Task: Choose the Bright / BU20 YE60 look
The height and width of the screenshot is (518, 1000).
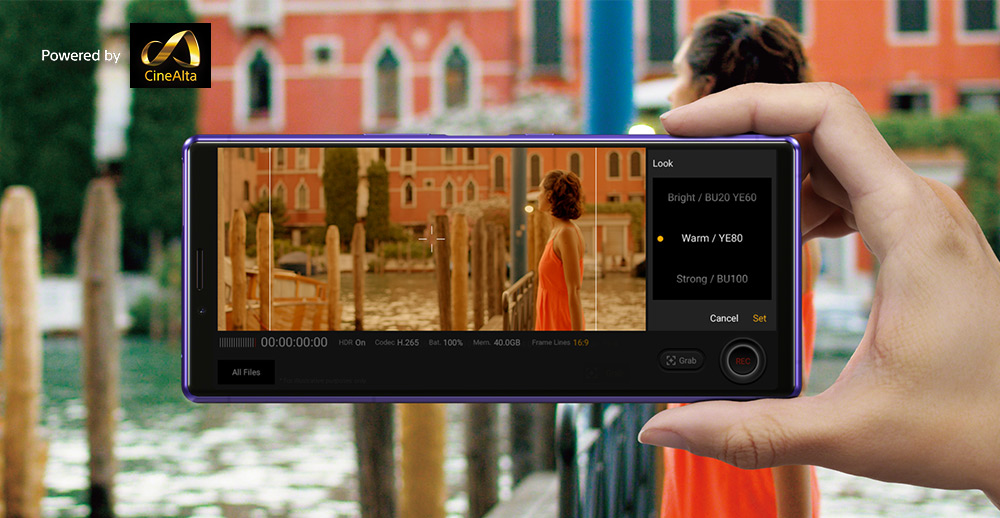Action: [x=711, y=197]
